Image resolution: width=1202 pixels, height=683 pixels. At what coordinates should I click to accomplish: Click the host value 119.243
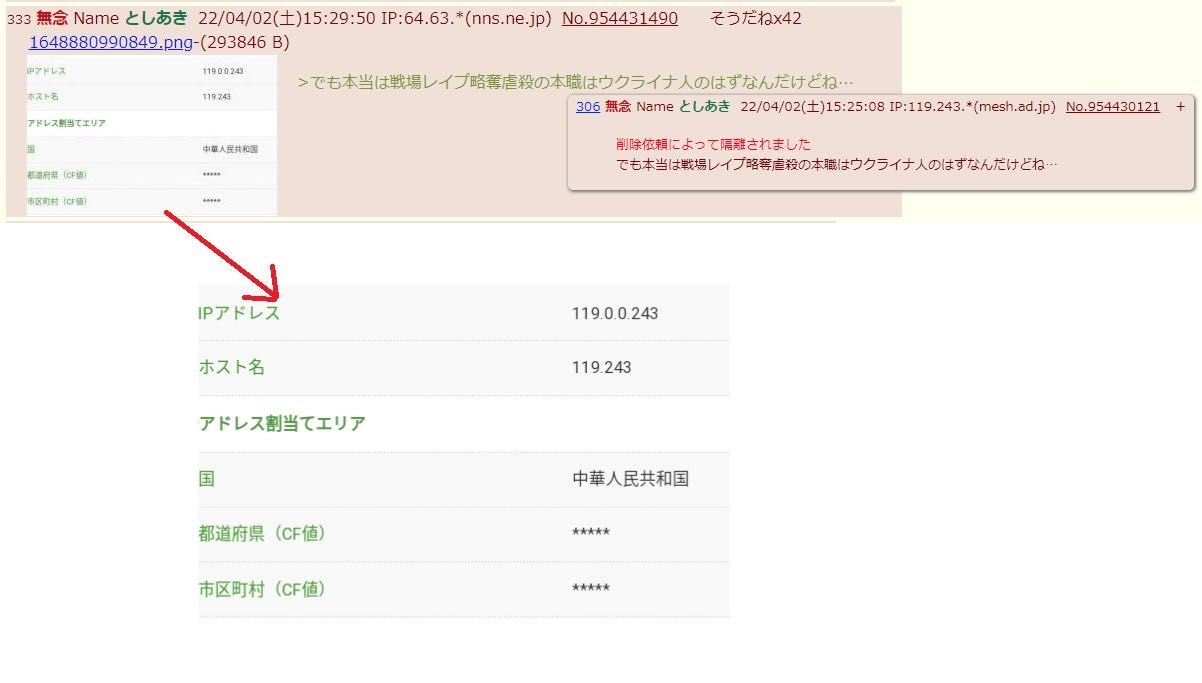click(602, 367)
